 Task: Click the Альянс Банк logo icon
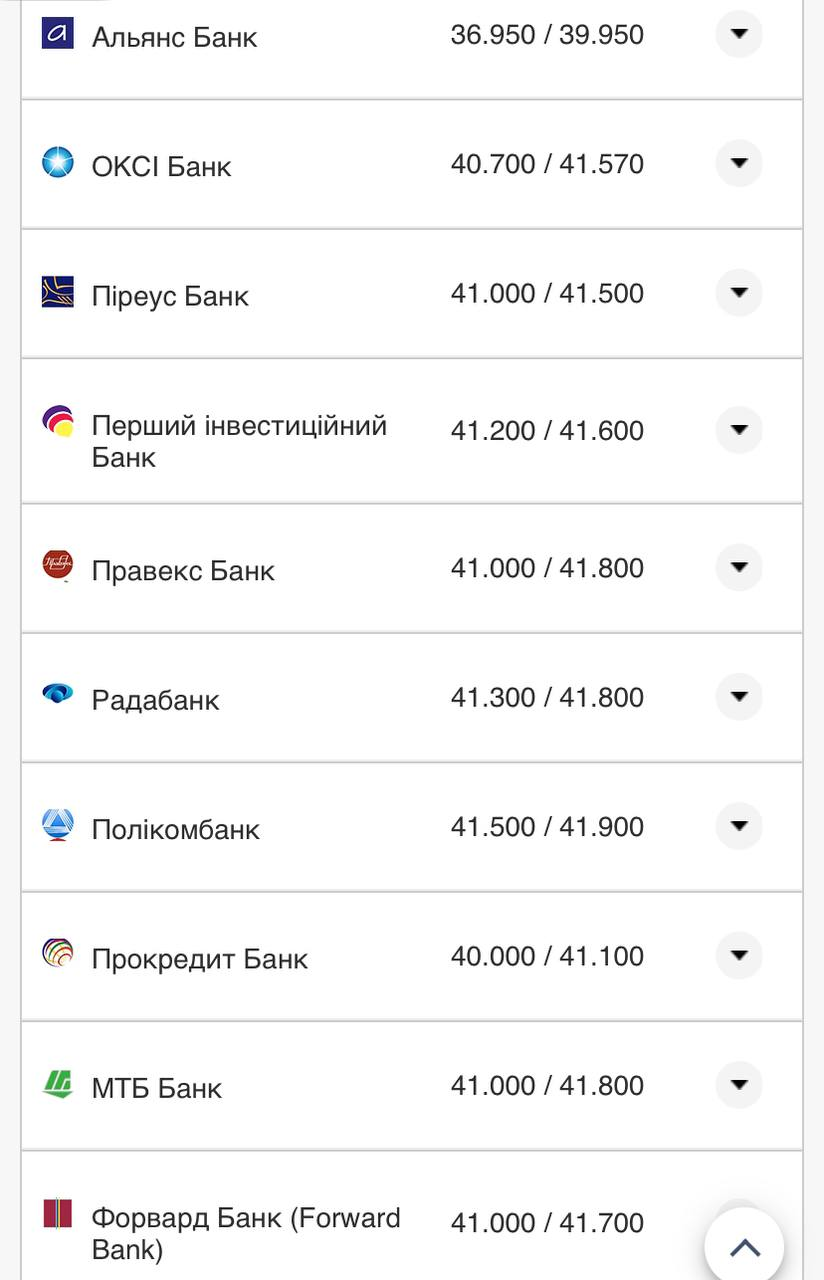(x=58, y=33)
